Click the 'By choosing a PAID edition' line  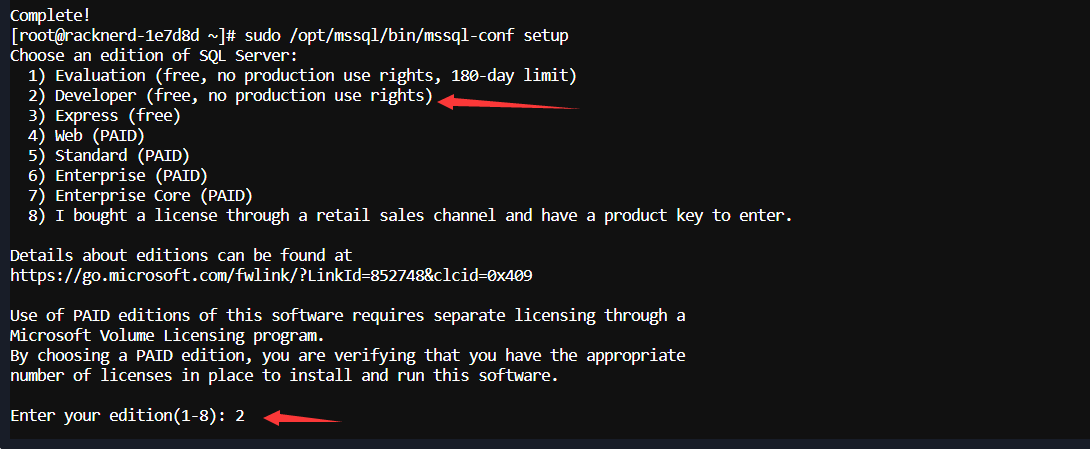(347, 354)
